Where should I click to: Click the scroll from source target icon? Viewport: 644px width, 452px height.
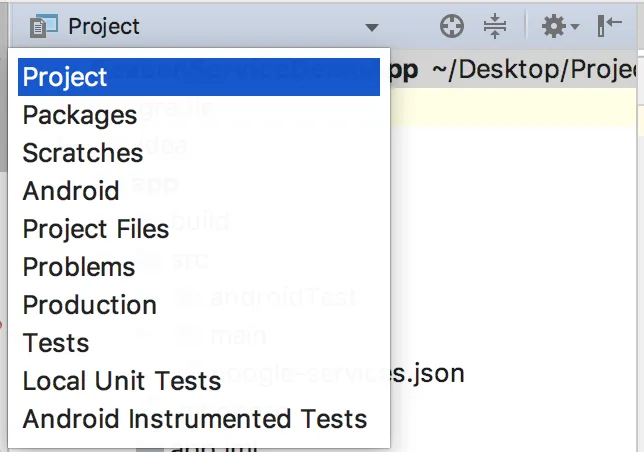pyautogui.click(x=452, y=27)
